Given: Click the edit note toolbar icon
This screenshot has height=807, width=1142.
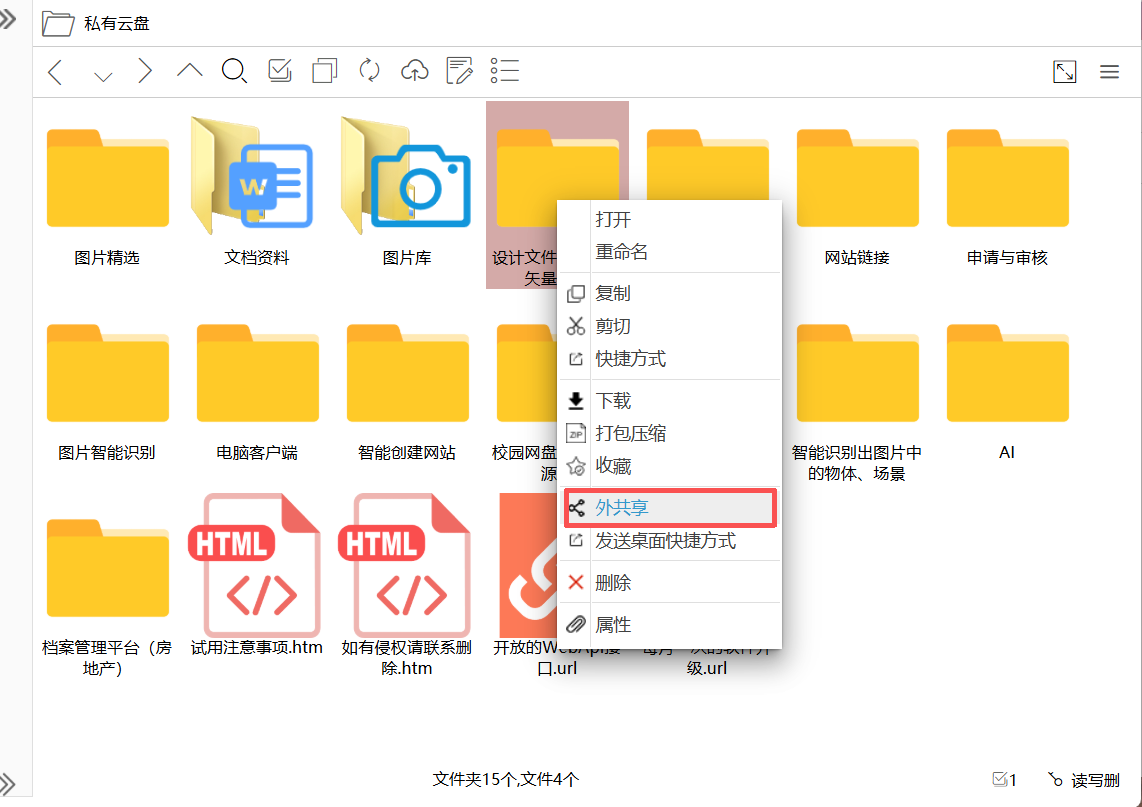Looking at the screenshot, I should point(459,71).
